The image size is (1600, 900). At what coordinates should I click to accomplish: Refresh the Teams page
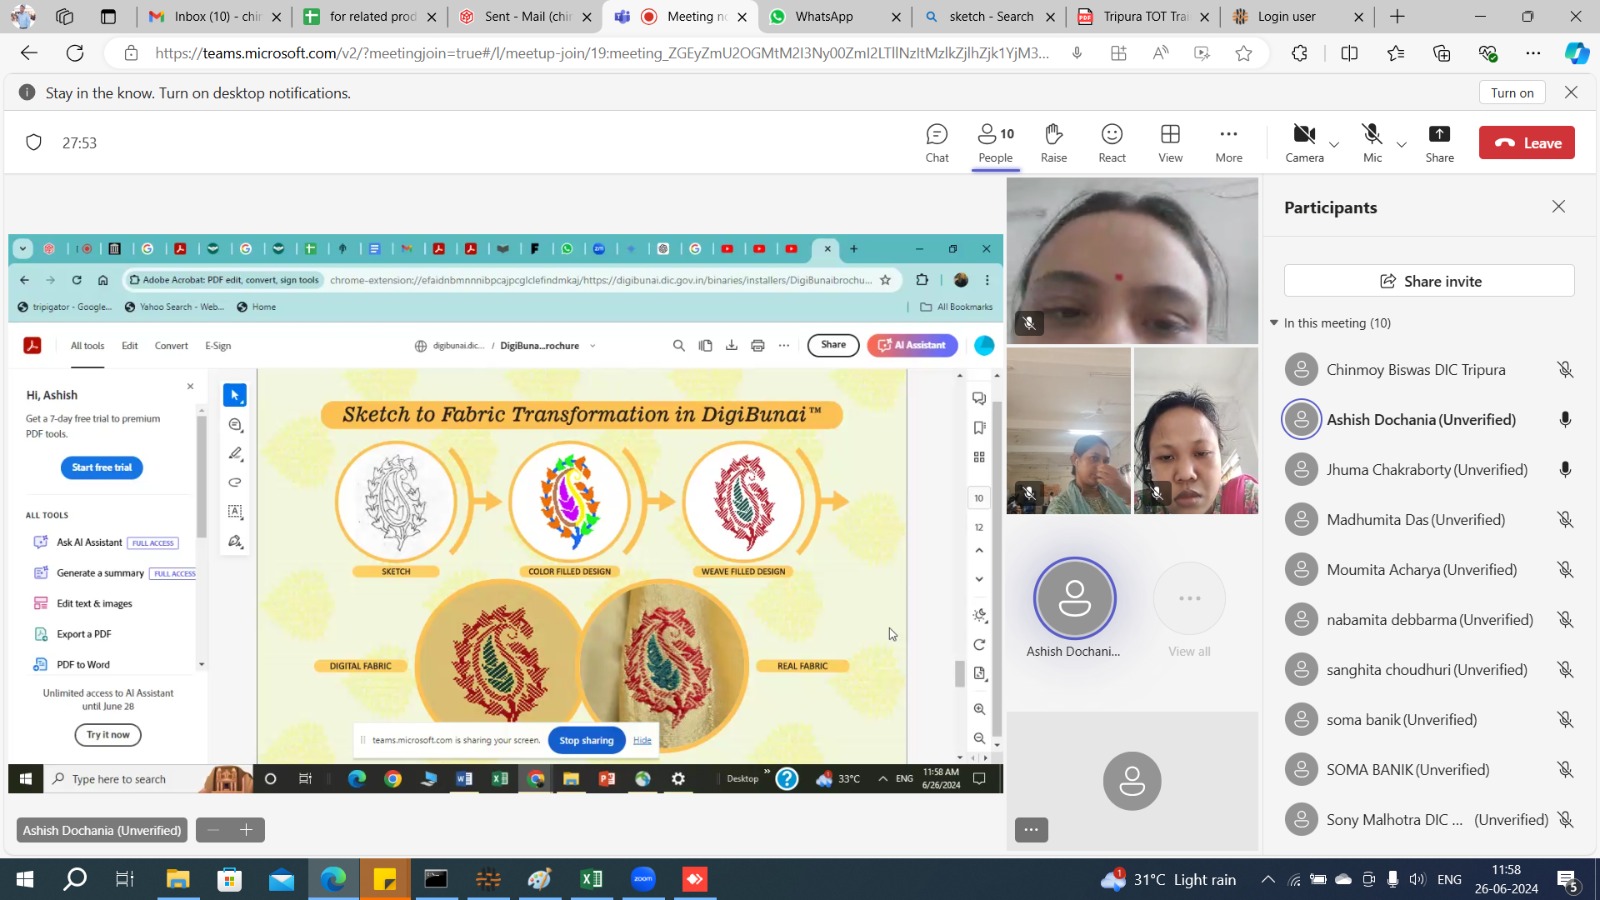[x=75, y=53]
